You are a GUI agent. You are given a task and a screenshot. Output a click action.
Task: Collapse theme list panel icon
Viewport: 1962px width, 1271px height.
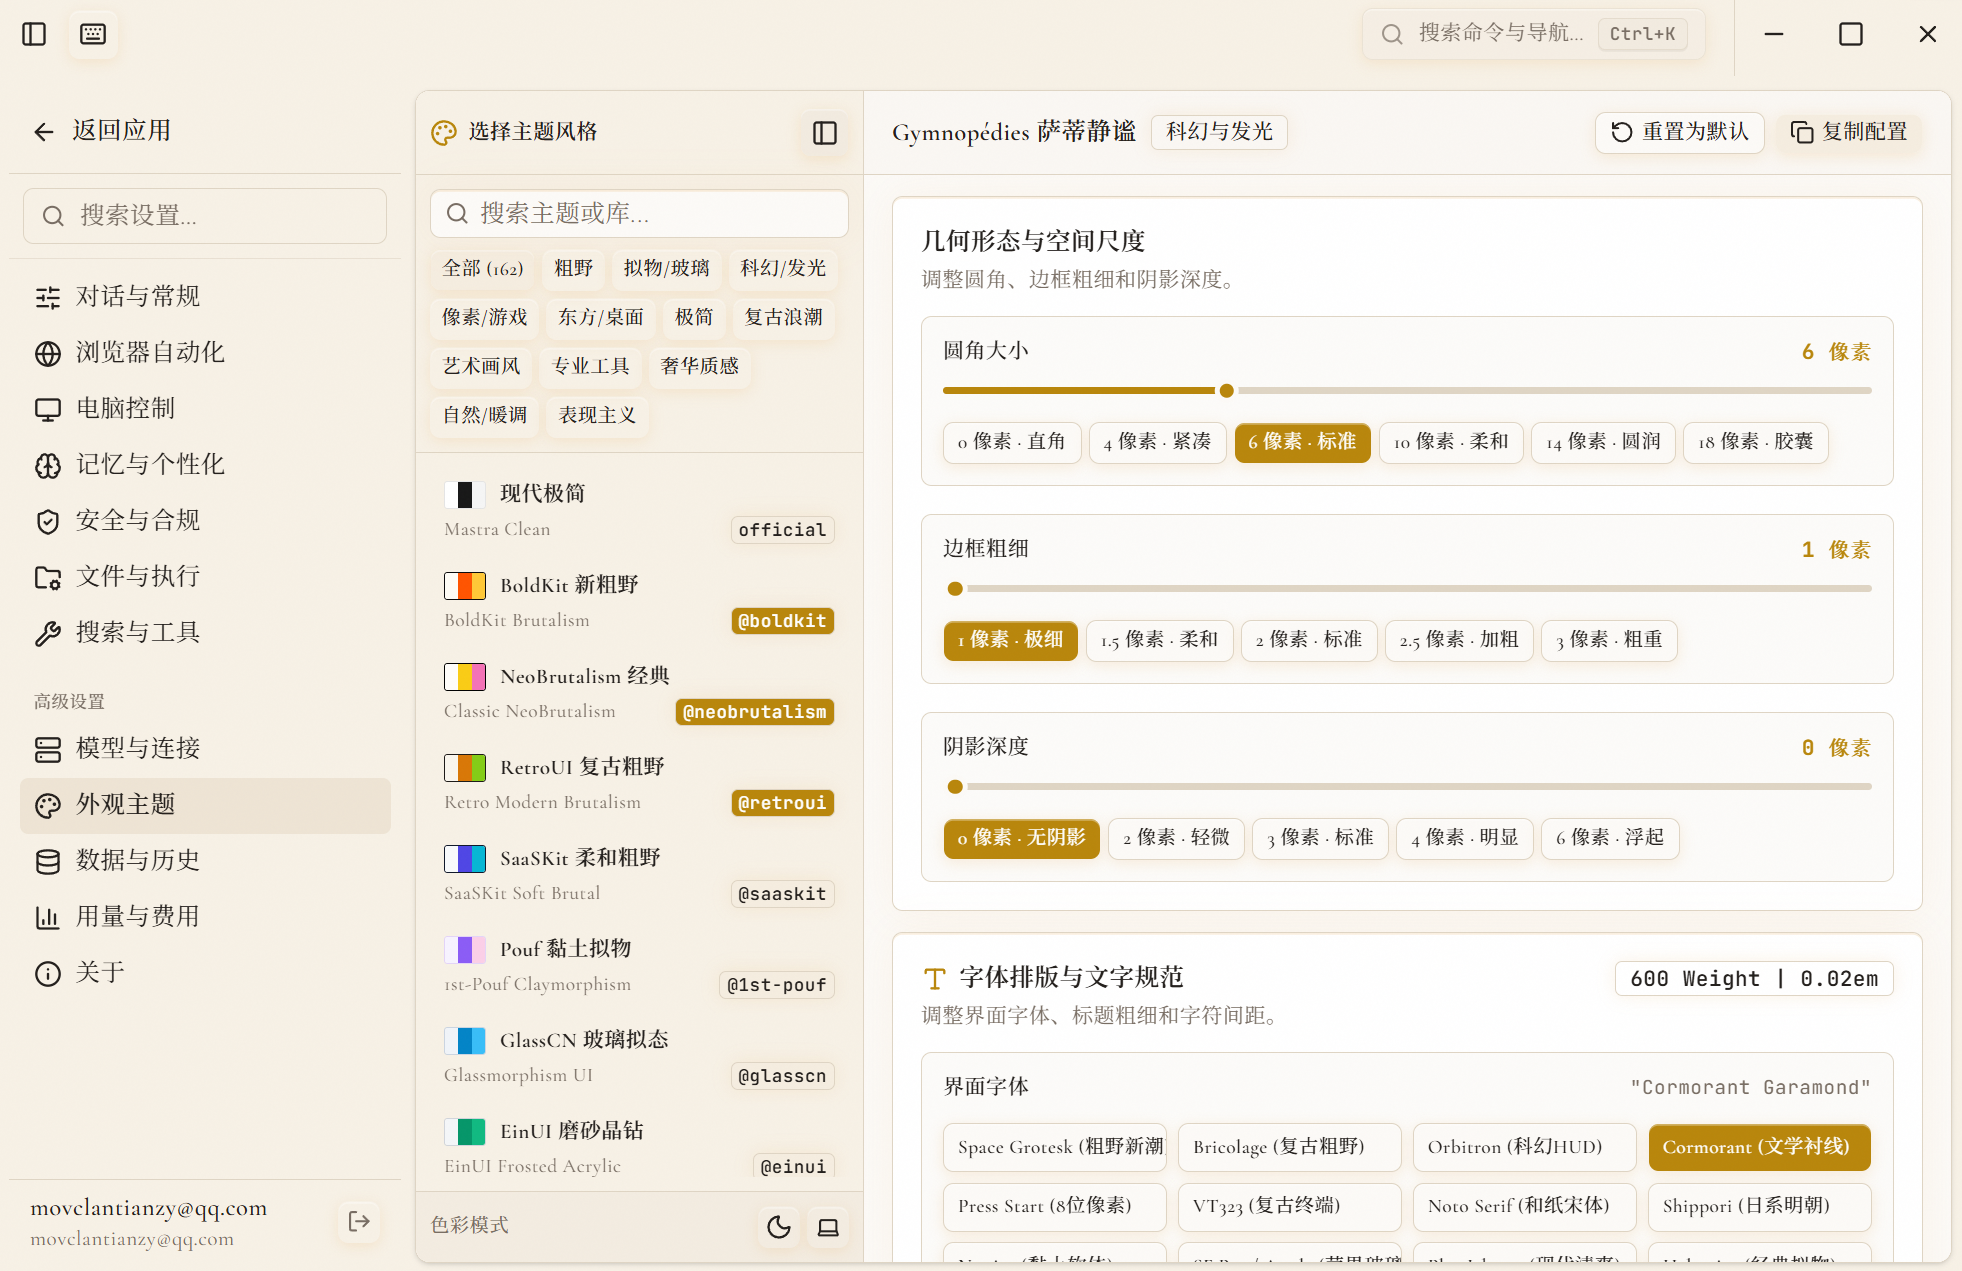coord(825,133)
